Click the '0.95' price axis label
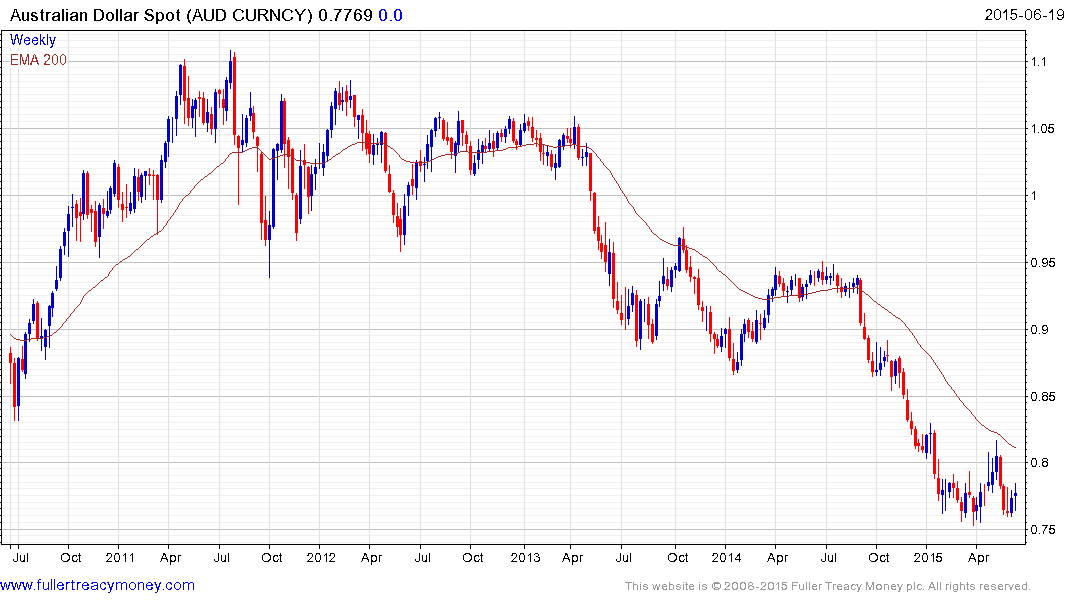This screenshot has height=600, width=1075. [x=1042, y=263]
